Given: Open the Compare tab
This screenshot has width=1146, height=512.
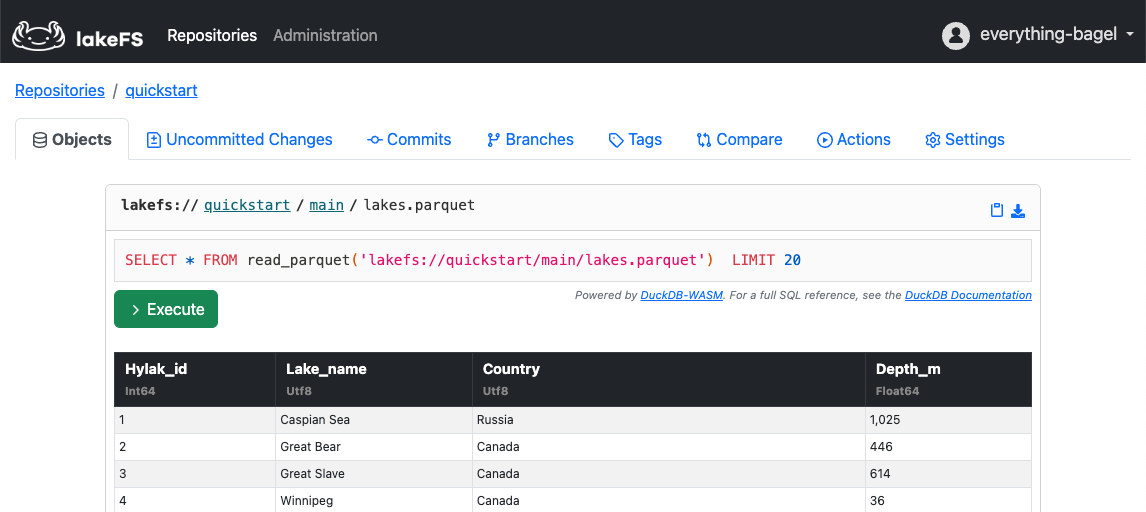Looking at the screenshot, I should pyautogui.click(x=739, y=140).
